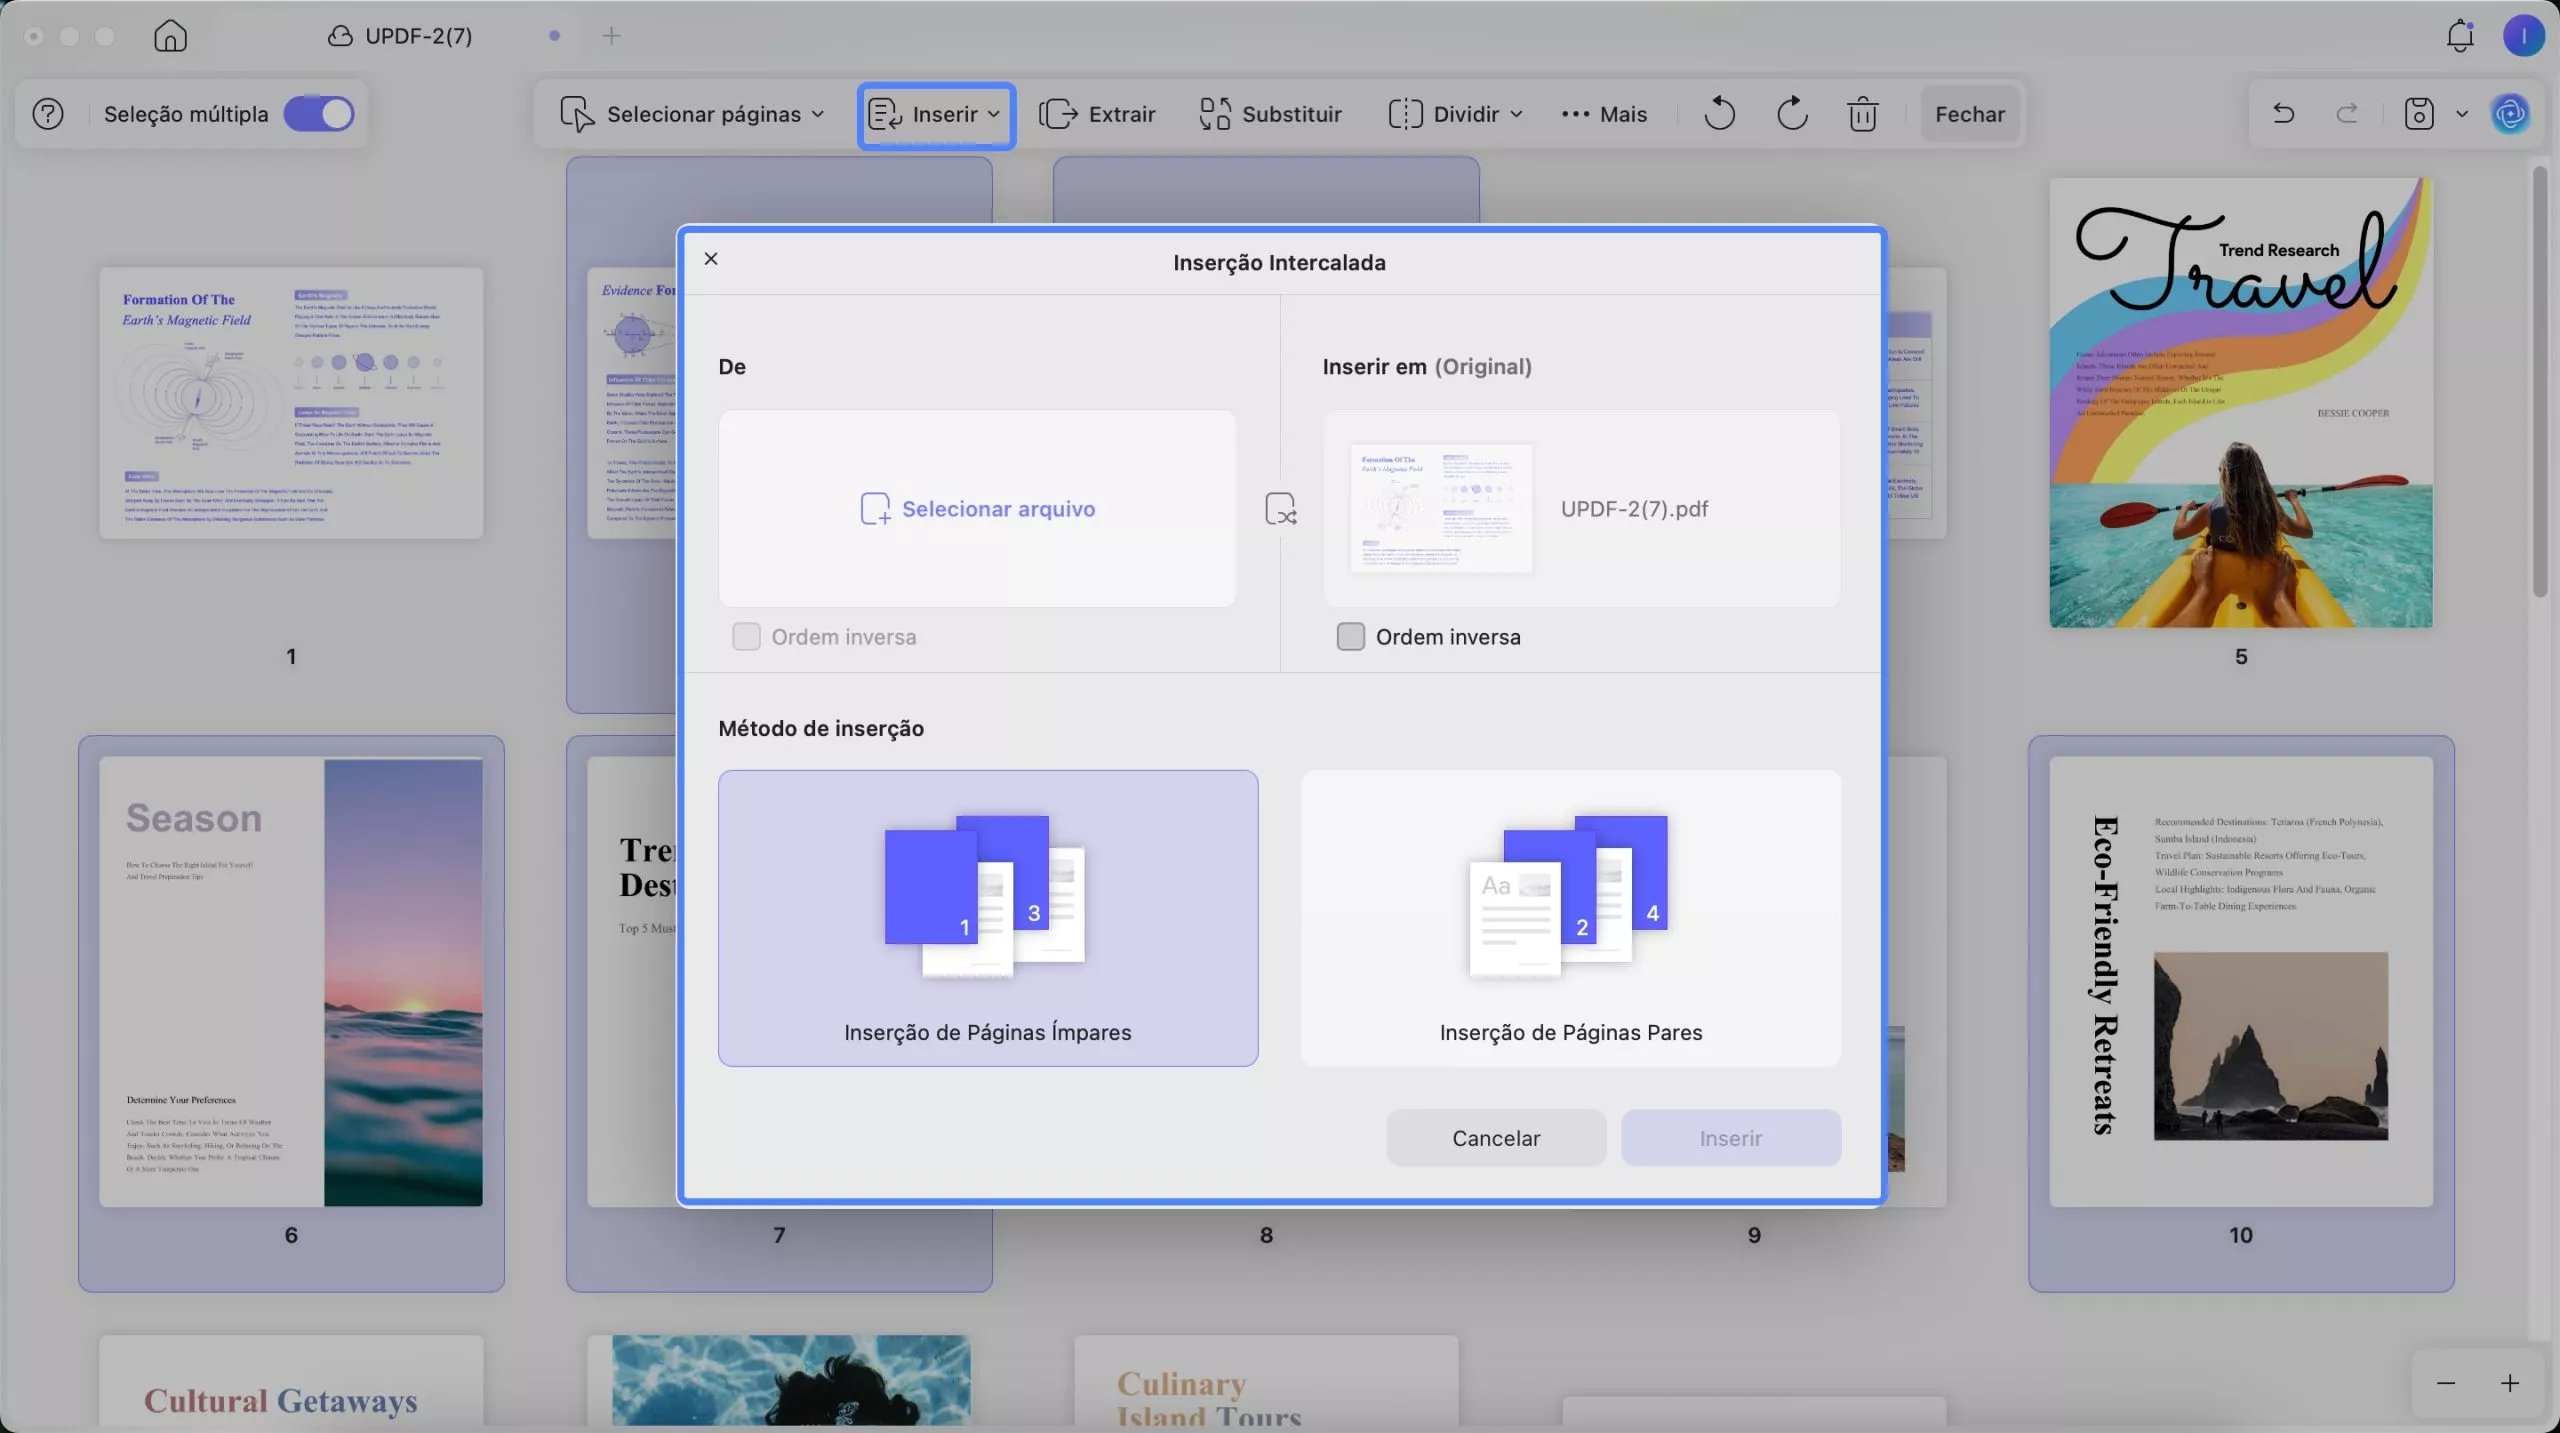Open the Dividir dropdown
This screenshot has width=2560, height=1433.
coord(1455,114)
